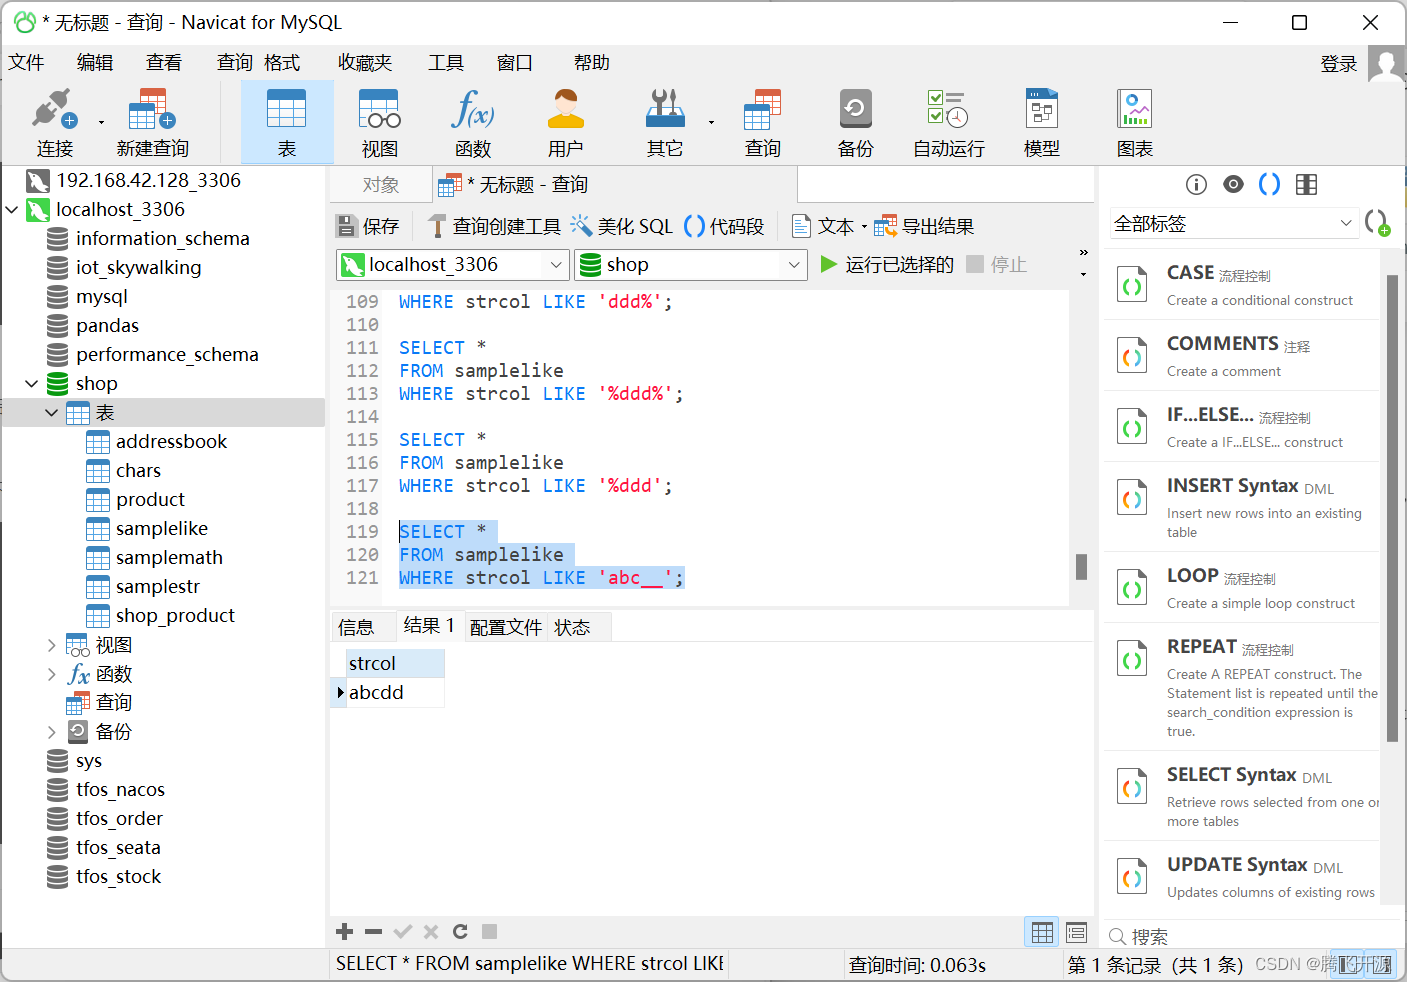Click 导出结果 export result button
This screenshot has width=1407, height=982.
click(x=924, y=226)
